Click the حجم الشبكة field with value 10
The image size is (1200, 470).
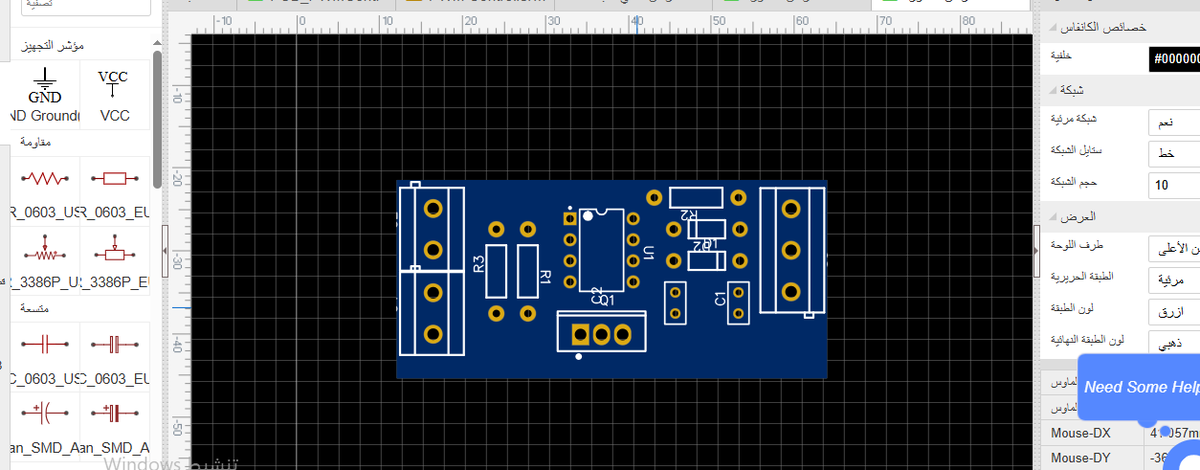coord(1174,185)
